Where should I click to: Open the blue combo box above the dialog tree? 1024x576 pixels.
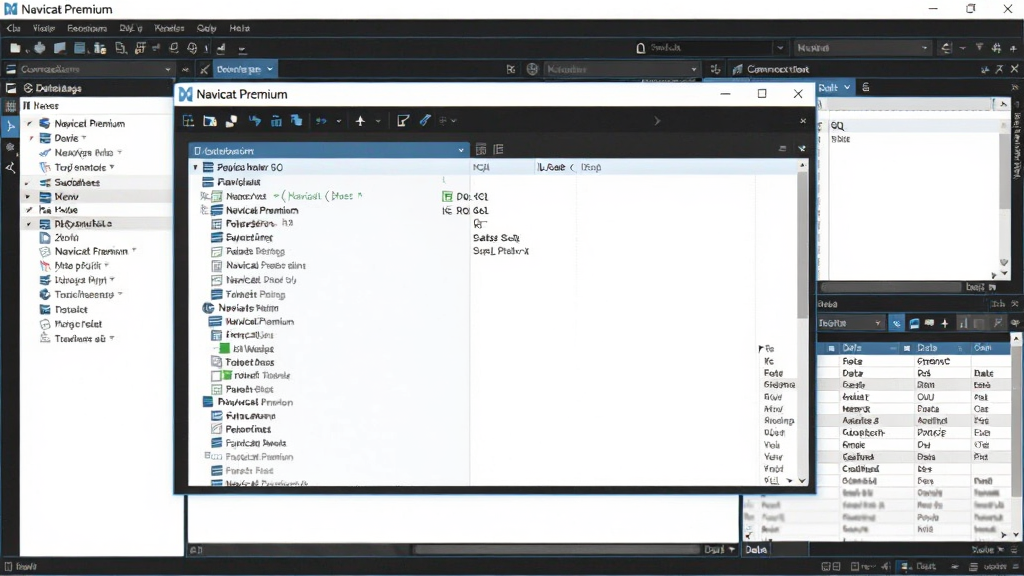tap(328, 150)
